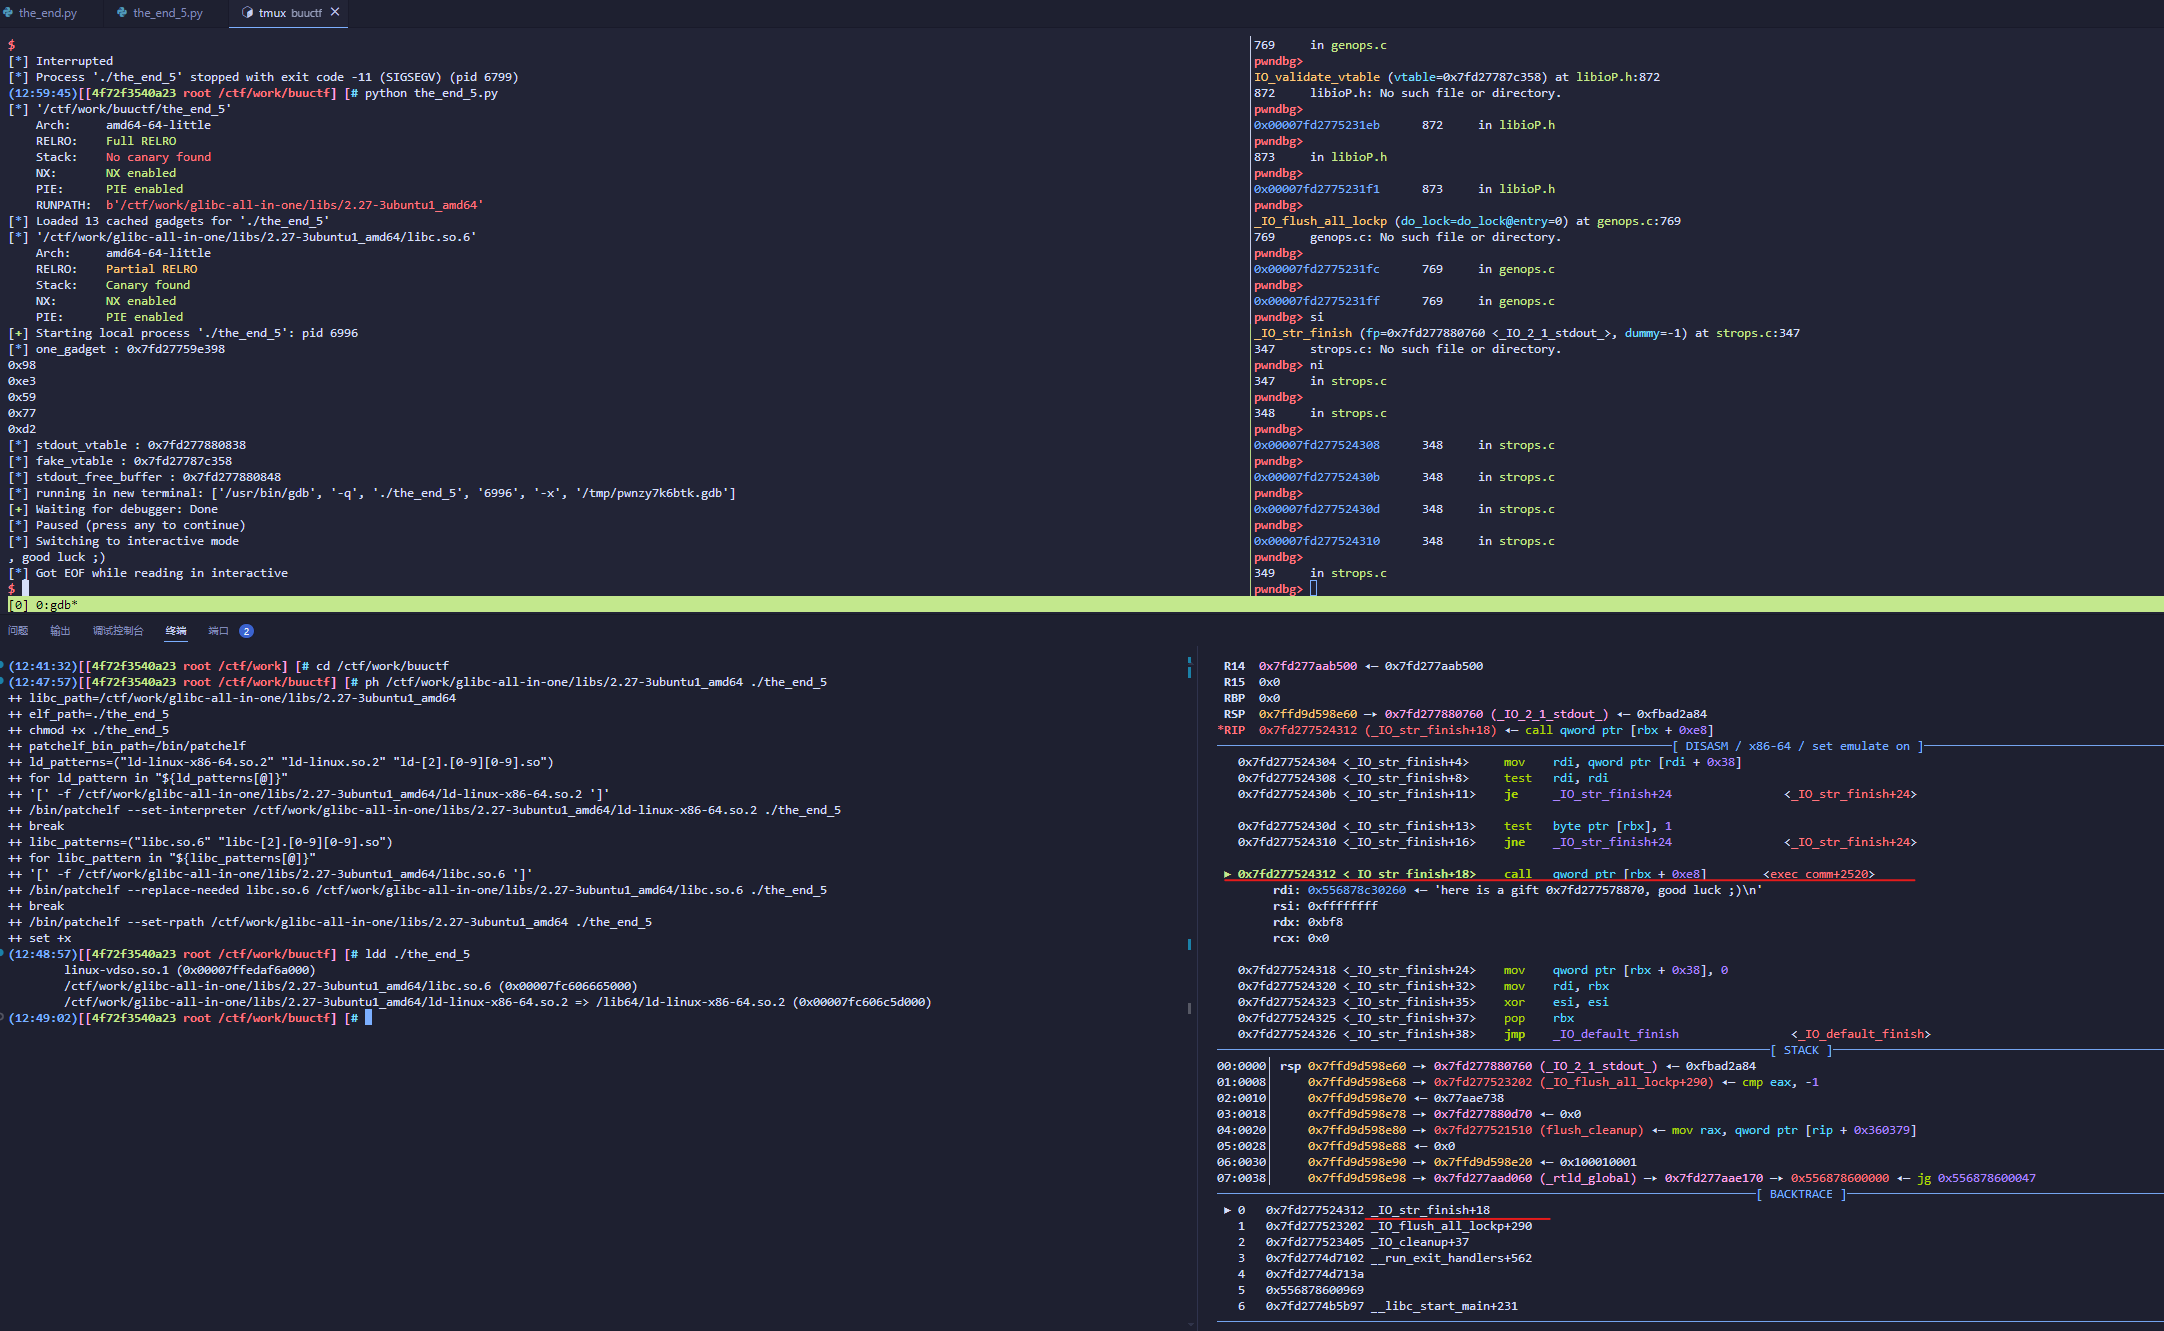Screen dimensions: 2164x1331
Task: Click the 'ldd ./the_end_5' command line
Action: point(239,954)
